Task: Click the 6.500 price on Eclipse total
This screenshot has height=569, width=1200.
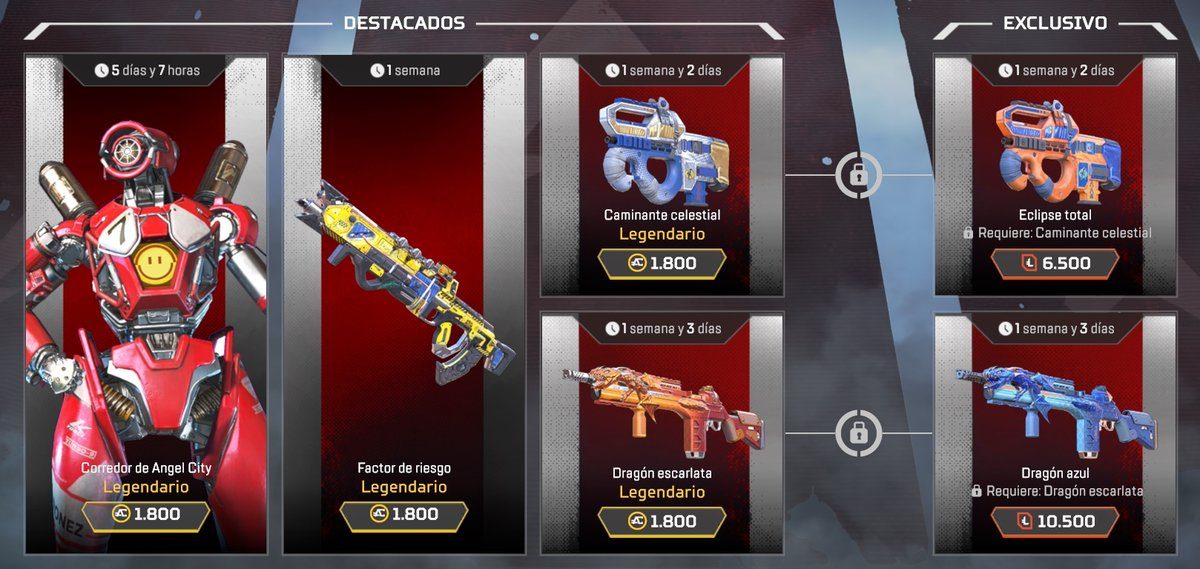Action: point(1057,264)
